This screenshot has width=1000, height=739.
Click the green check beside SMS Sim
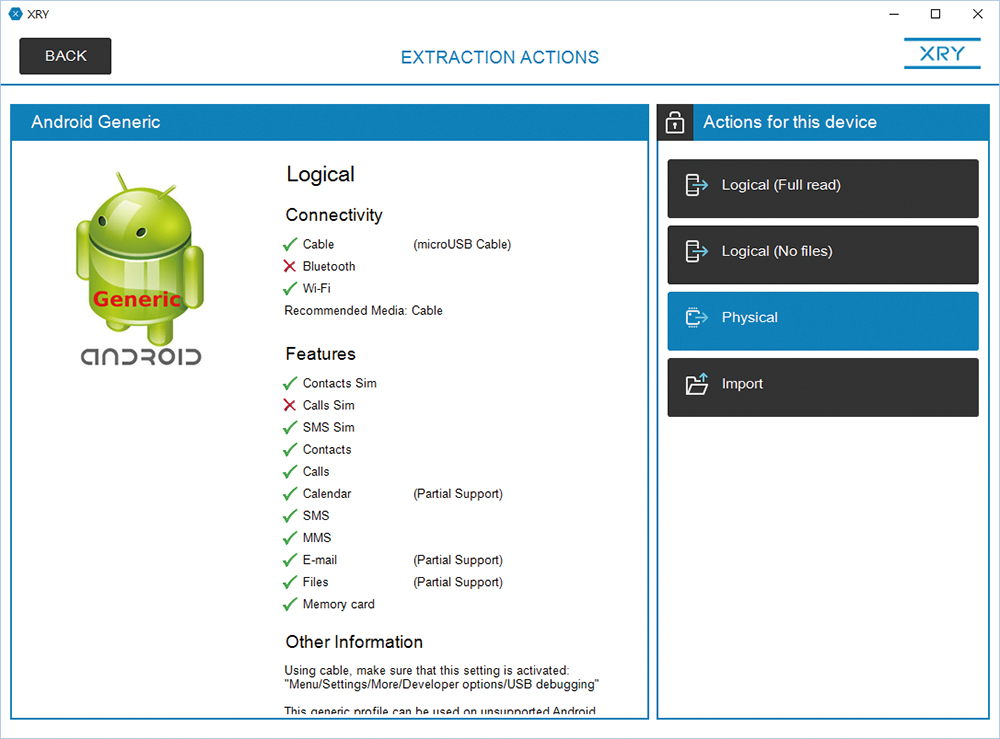coord(290,427)
